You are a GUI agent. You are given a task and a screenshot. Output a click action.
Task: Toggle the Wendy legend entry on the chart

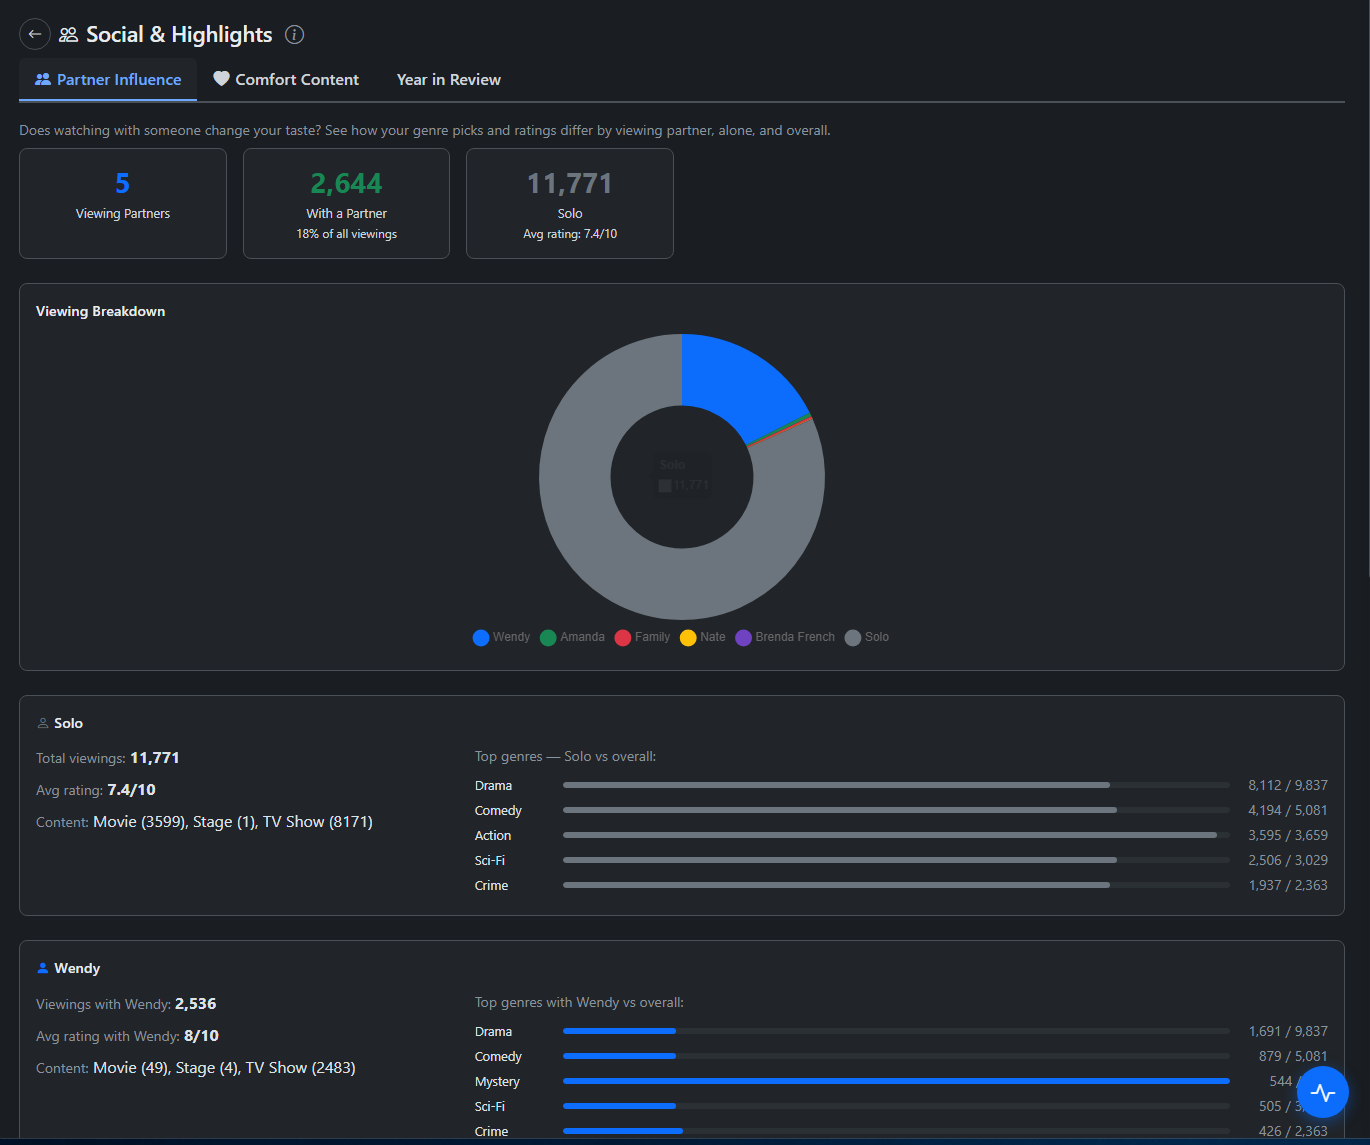(501, 637)
